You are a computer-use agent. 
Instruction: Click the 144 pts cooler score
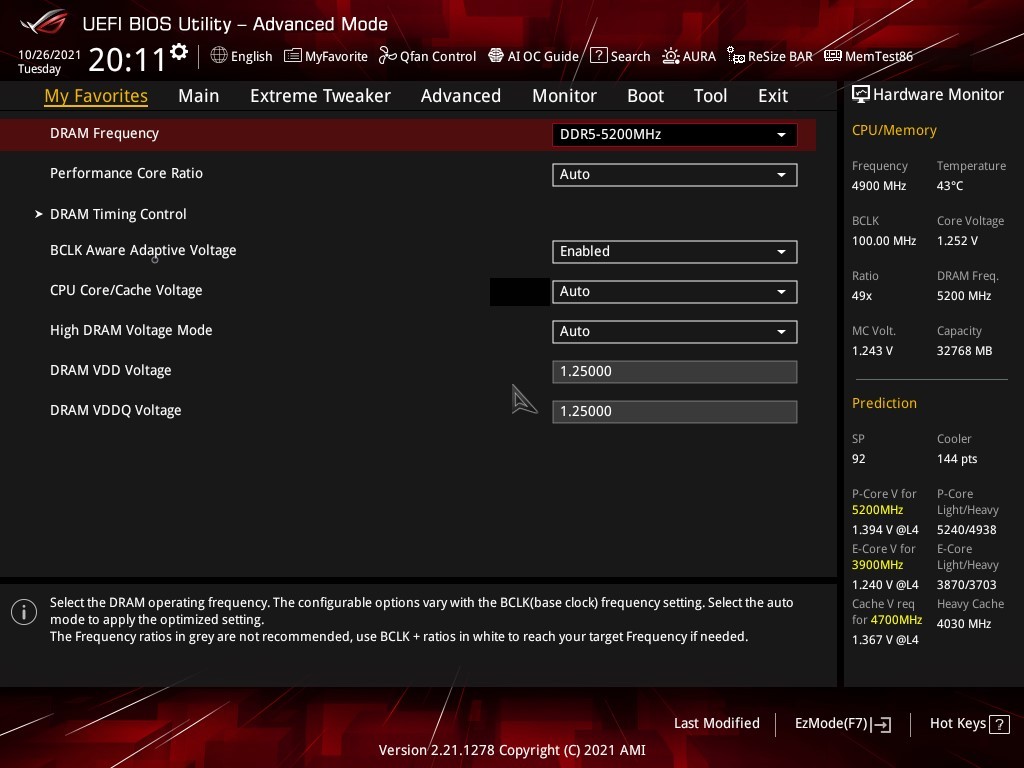pyautogui.click(x=957, y=458)
